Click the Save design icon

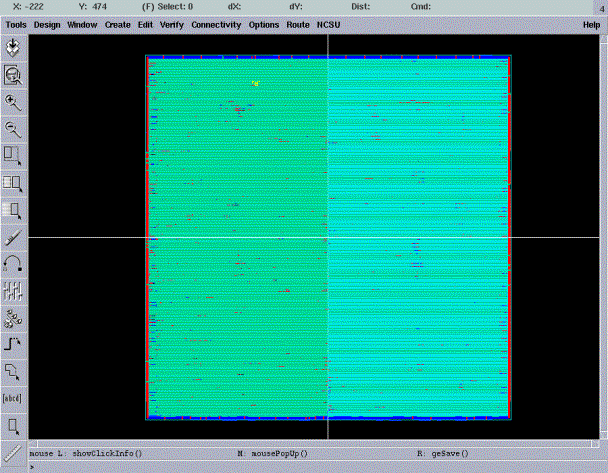click(x=14, y=47)
